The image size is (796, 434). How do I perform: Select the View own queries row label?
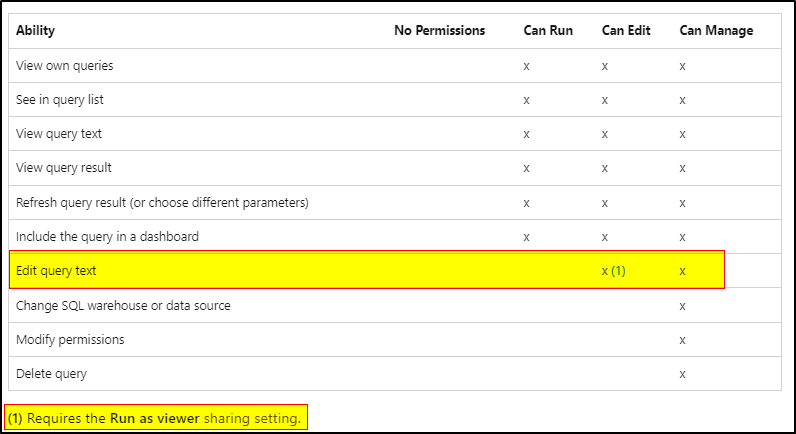[64, 66]
